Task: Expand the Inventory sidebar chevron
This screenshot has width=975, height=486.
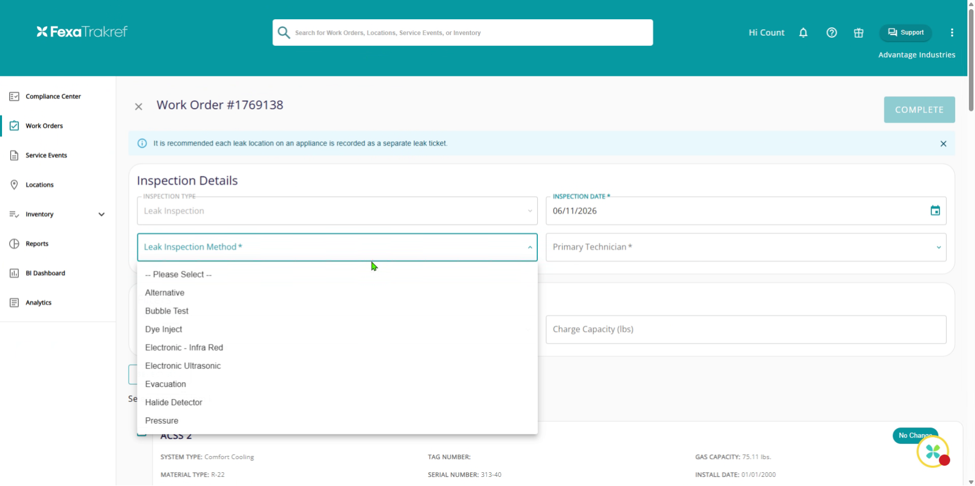Action: [x=101, y=214]
